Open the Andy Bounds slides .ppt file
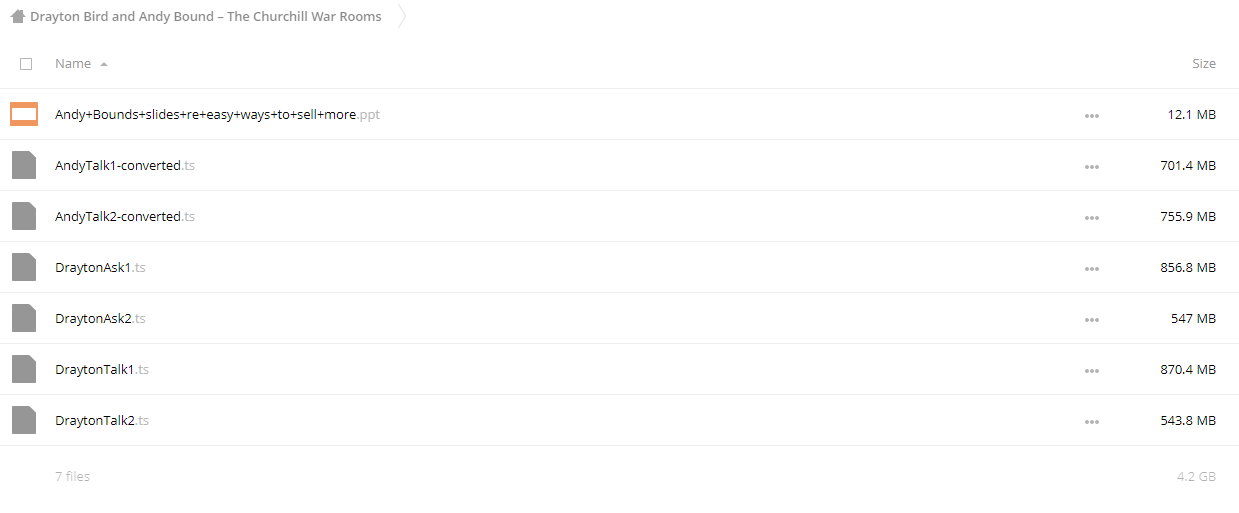 pyautogui.click(x=217, y=114)
